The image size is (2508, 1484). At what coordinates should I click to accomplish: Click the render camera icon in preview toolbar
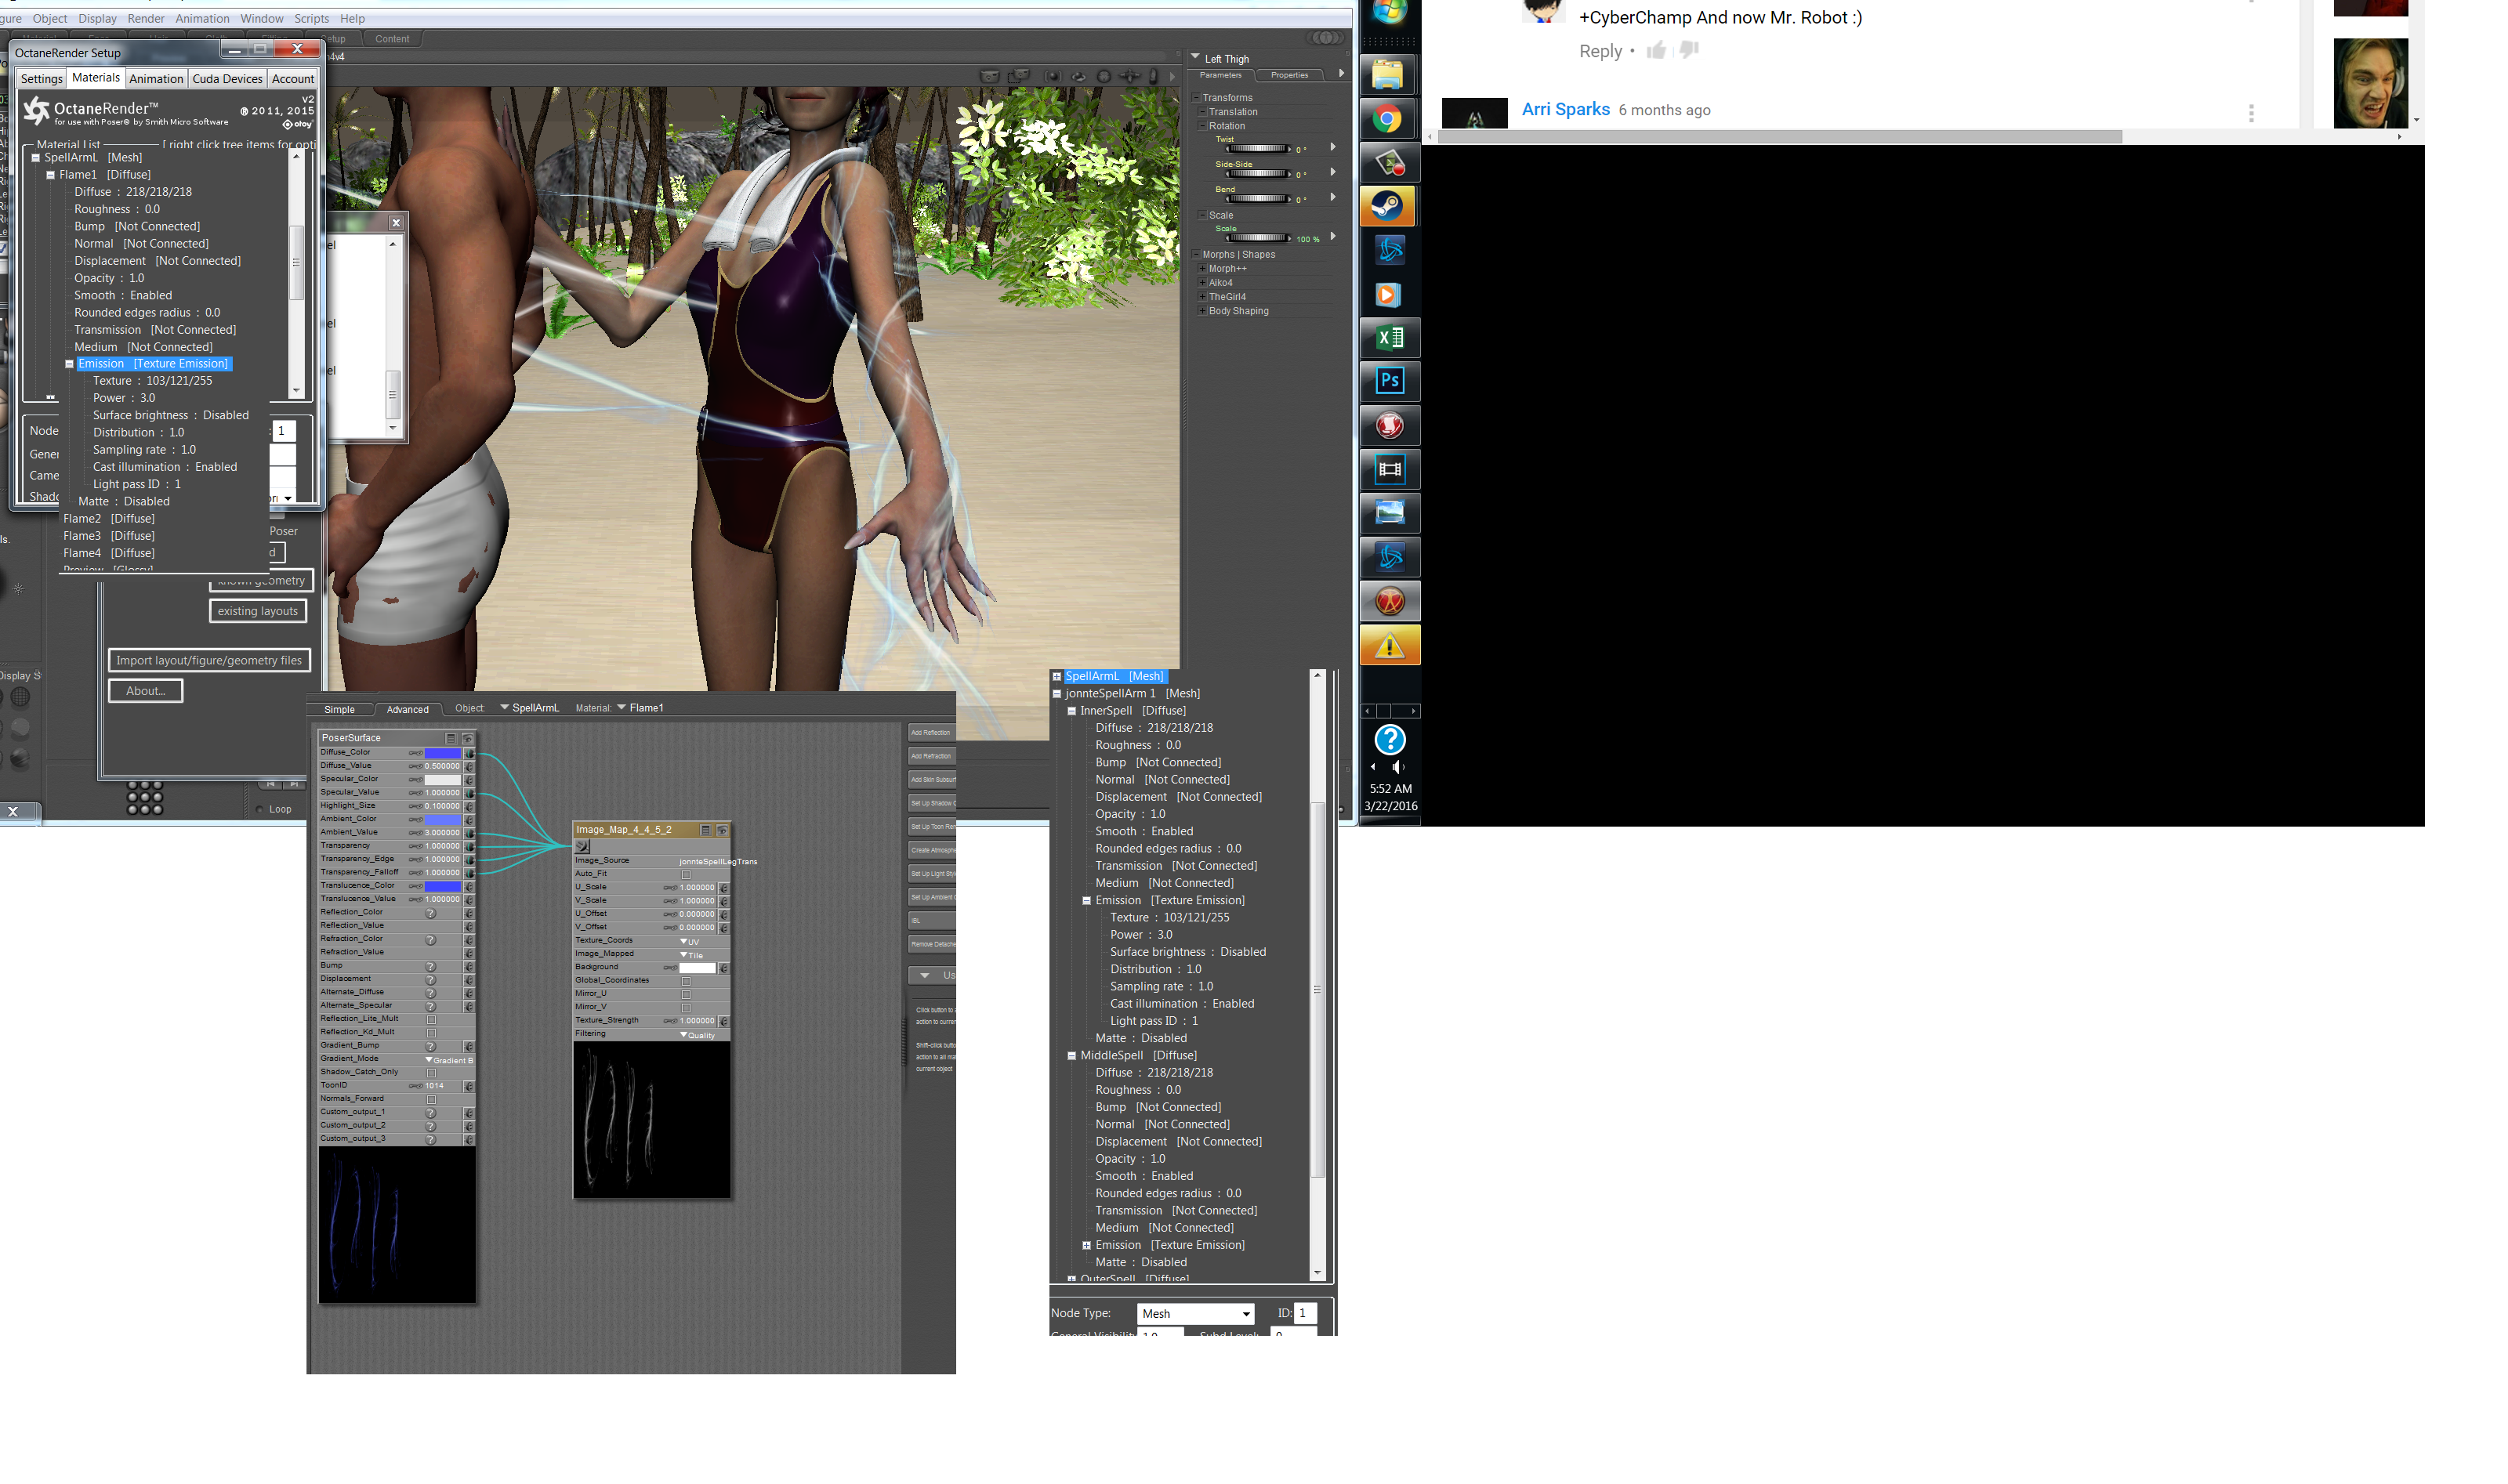[989, 76]
